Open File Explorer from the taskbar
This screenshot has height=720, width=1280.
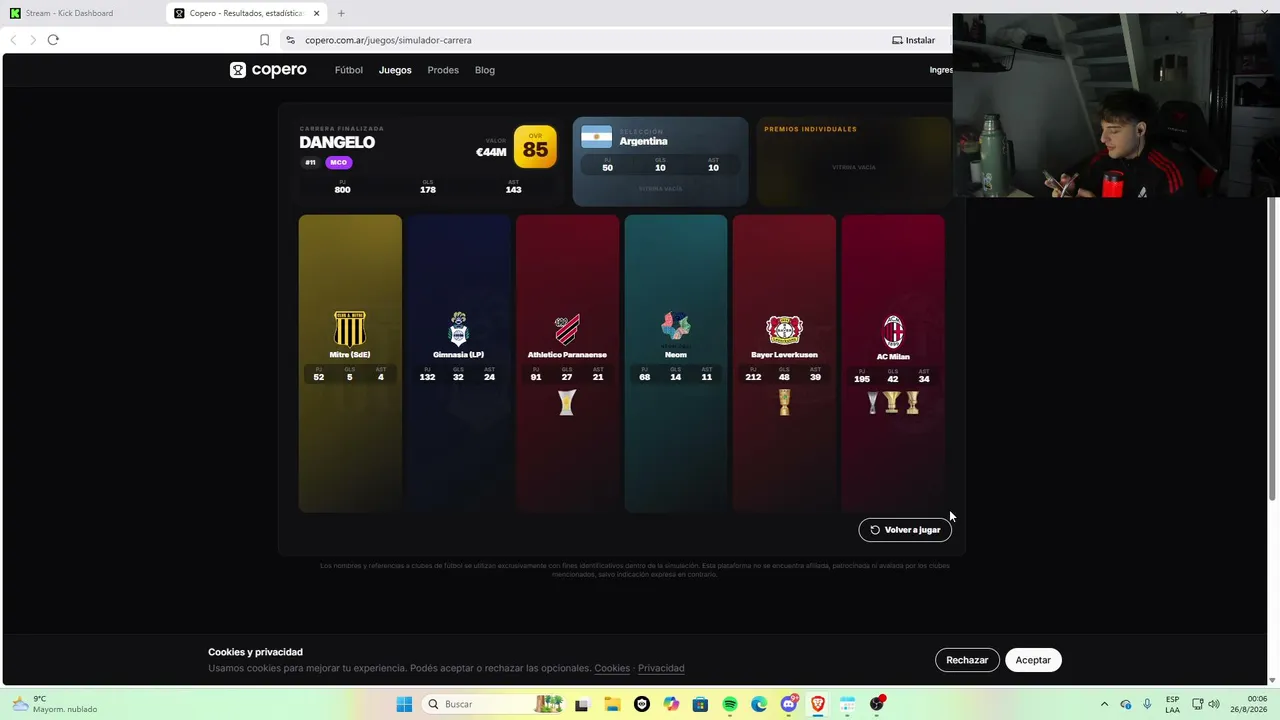tap(612, 704)
